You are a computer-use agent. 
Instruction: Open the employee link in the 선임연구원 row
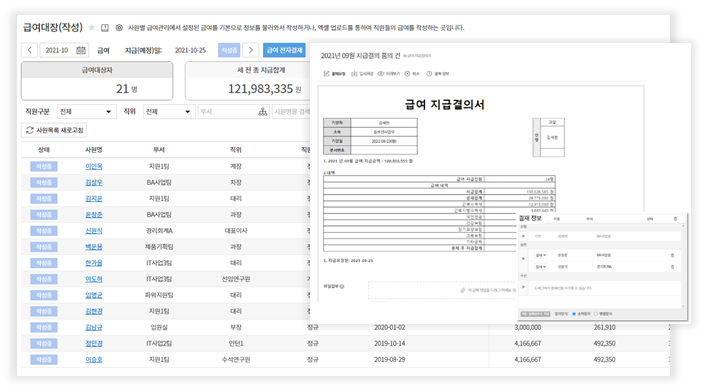(x=94, y=279)
